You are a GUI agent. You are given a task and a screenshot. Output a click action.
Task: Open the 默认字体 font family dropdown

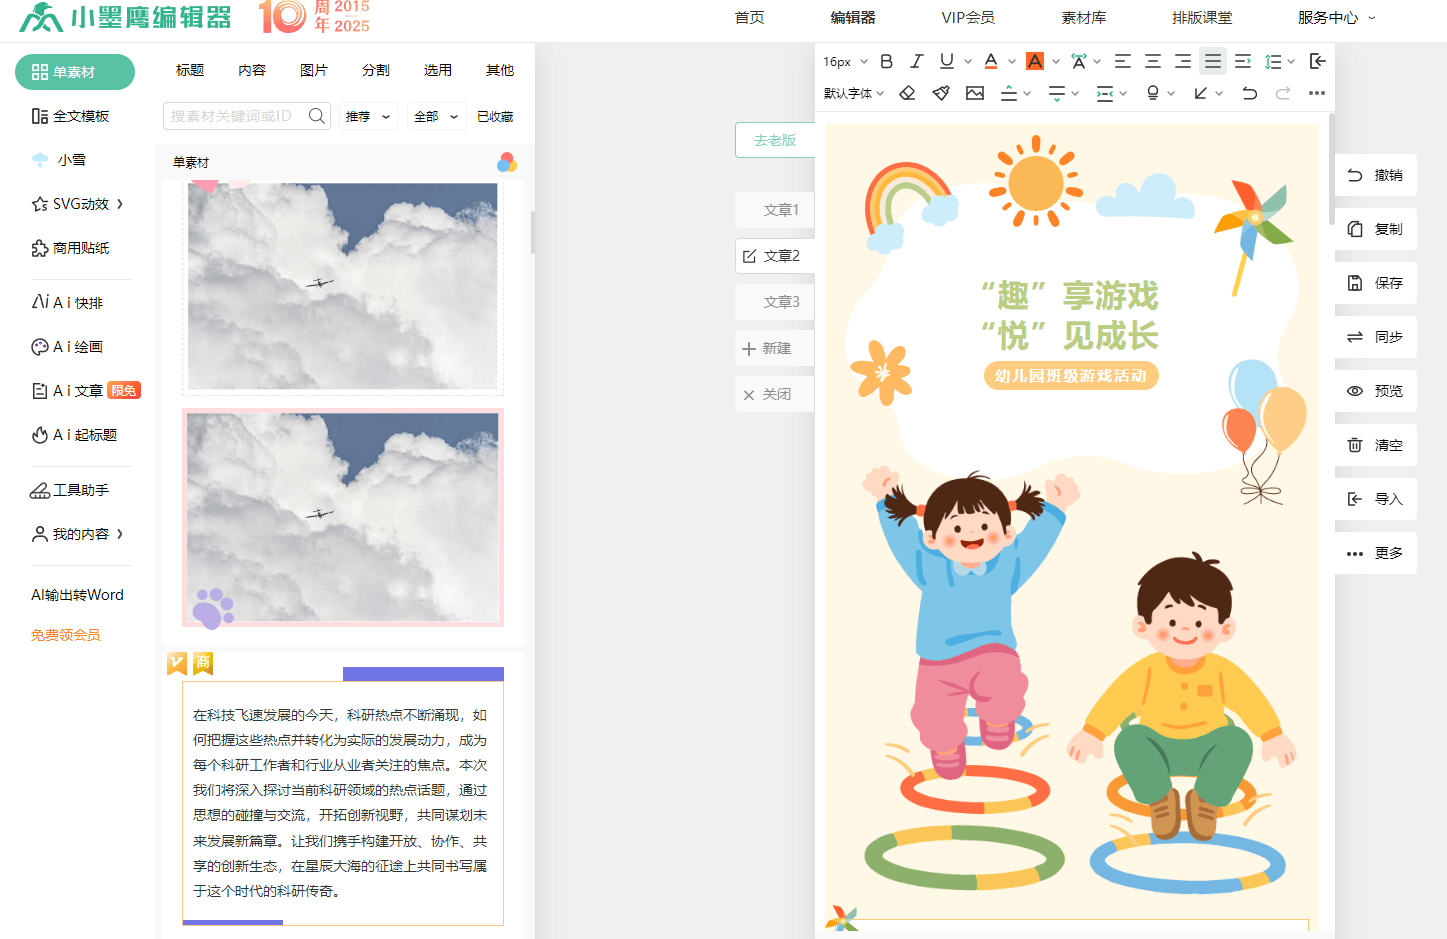(x=853, y=93)
